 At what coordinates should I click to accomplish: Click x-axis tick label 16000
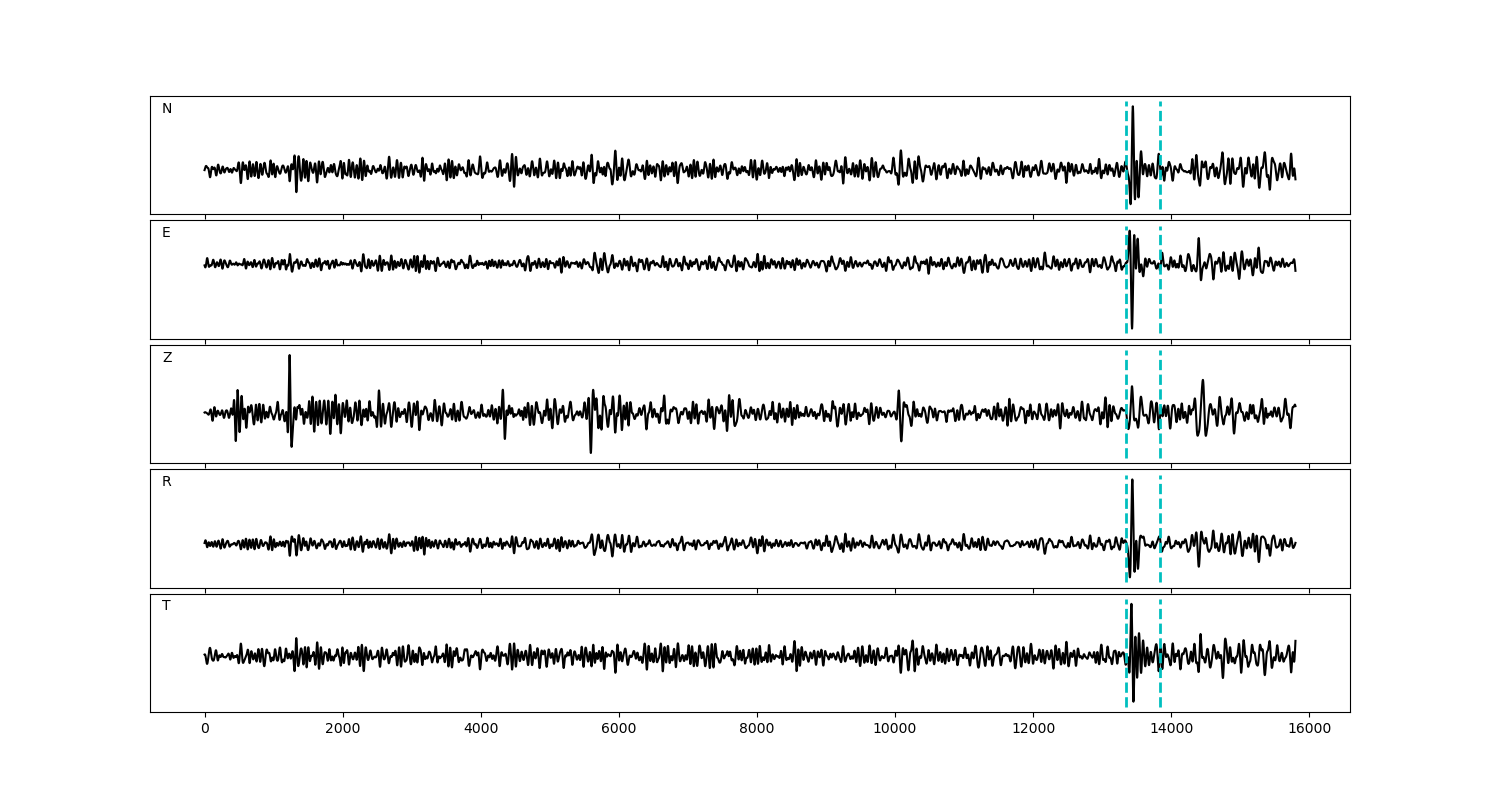coord(1309,730)
